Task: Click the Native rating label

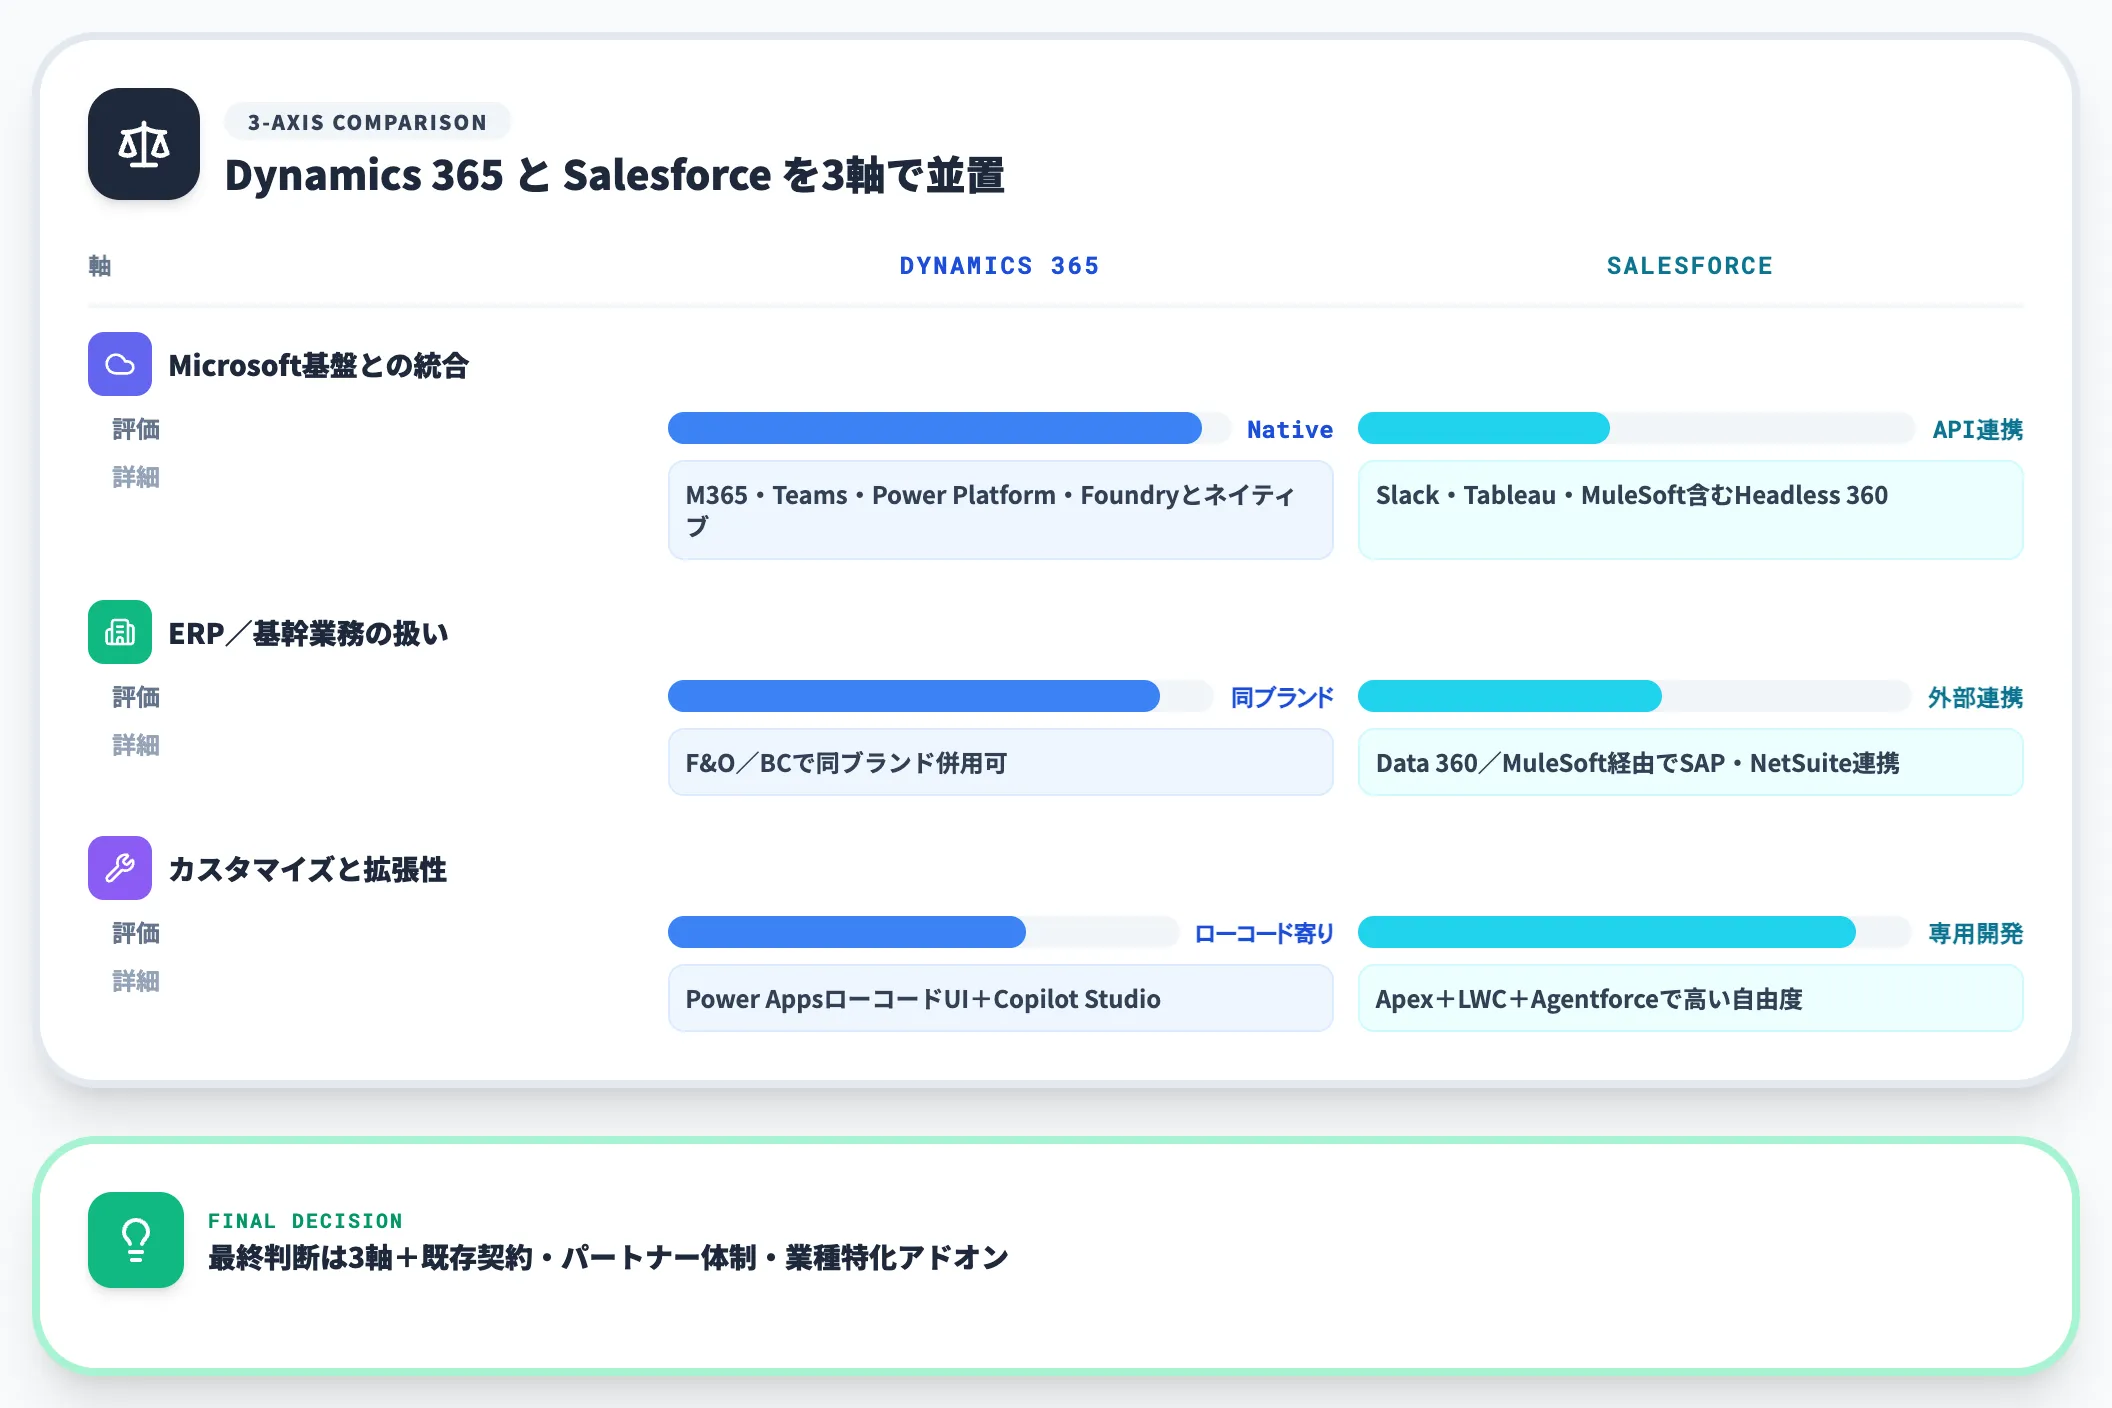Action: point(1290,429)
